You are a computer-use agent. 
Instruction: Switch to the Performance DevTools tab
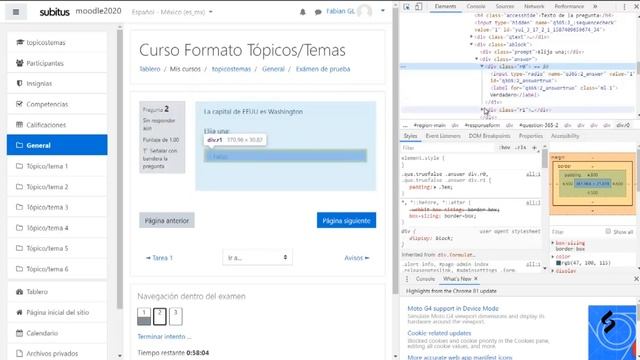pos(569,6)
